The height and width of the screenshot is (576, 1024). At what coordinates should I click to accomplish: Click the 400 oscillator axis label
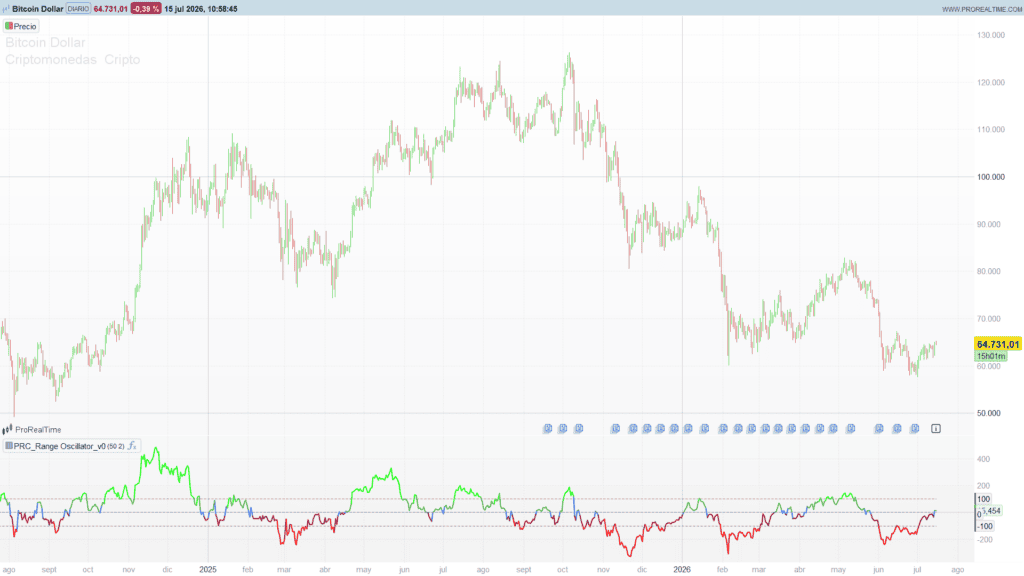984,460
